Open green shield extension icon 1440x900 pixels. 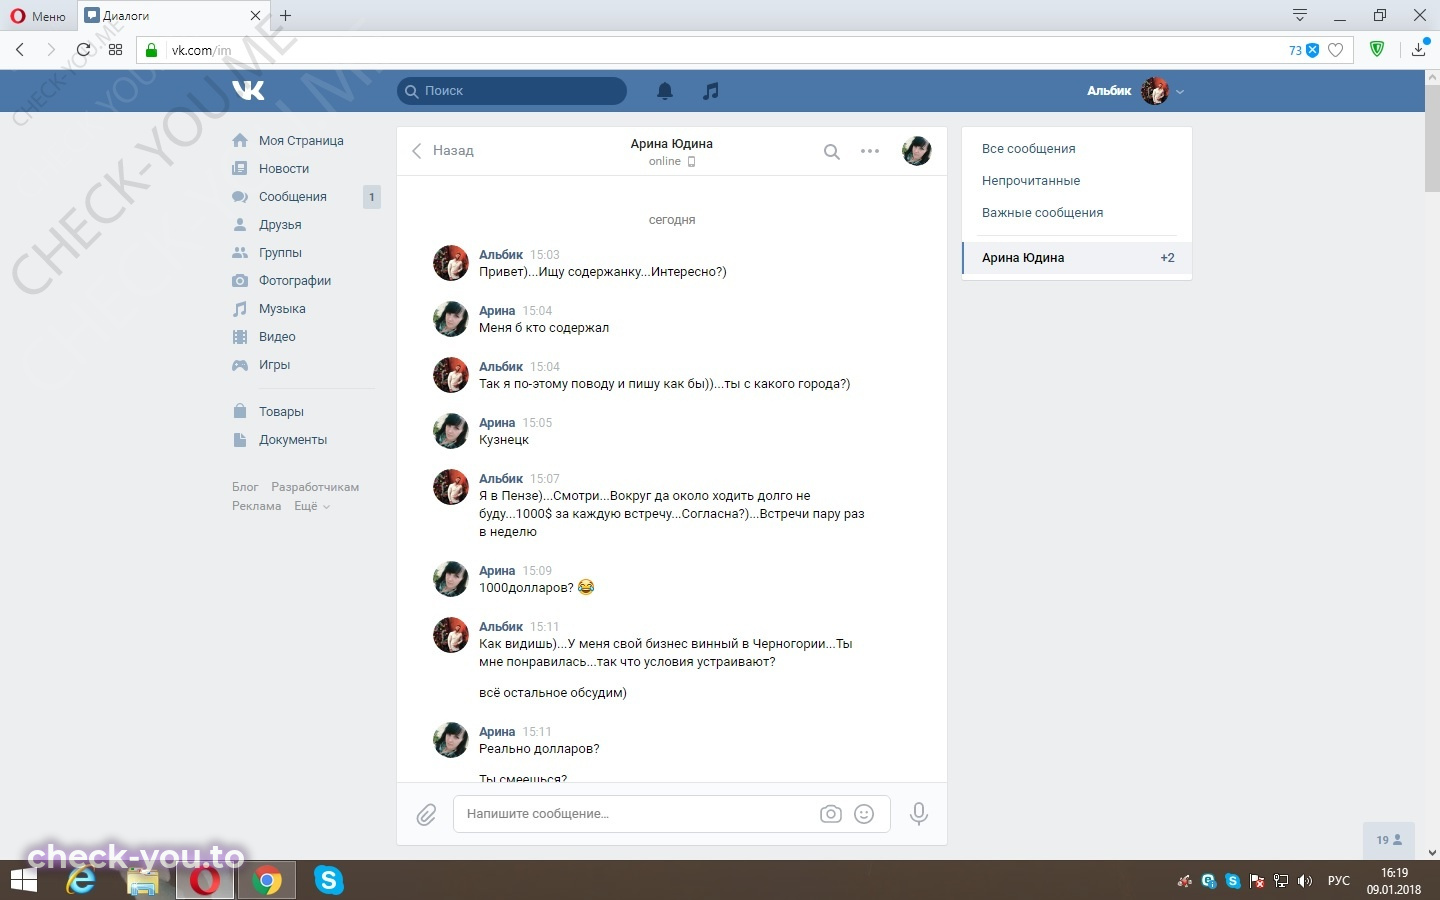(1377, 49)
